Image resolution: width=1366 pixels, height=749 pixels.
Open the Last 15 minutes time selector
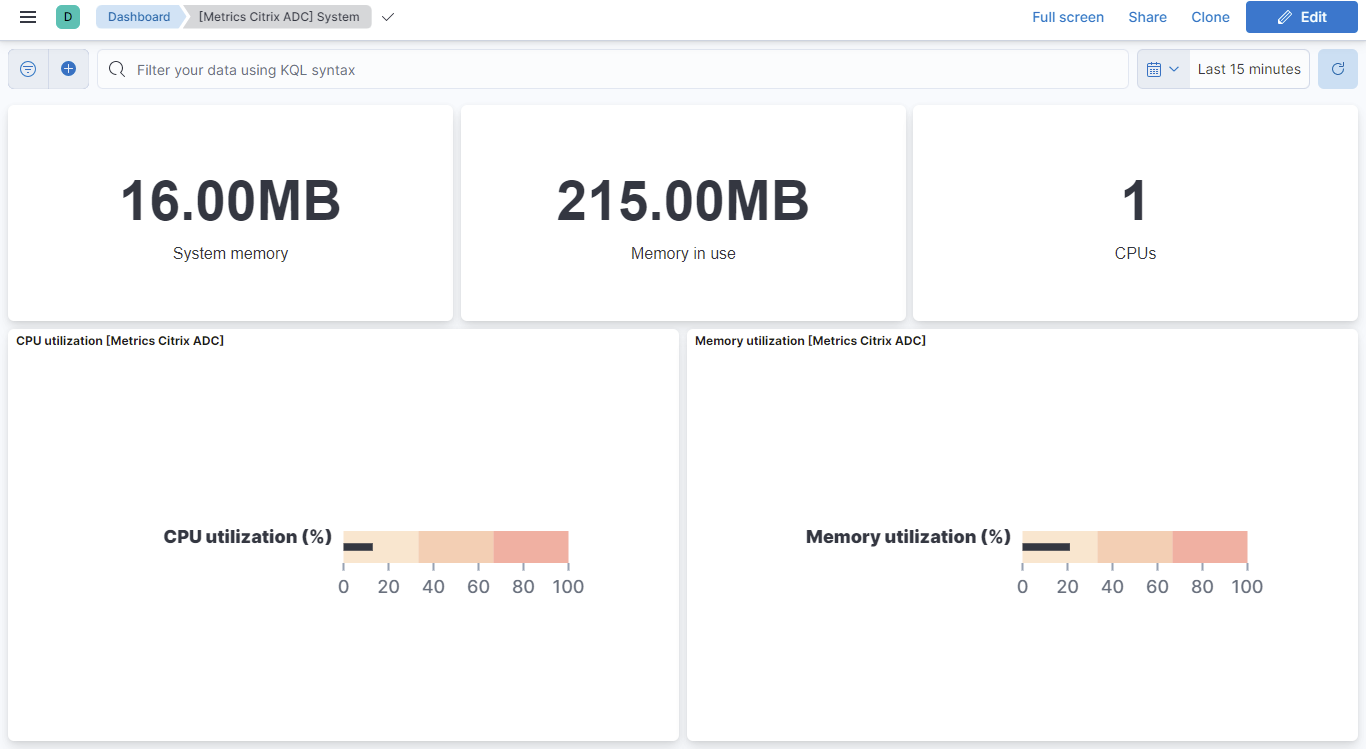[1248, 68]
